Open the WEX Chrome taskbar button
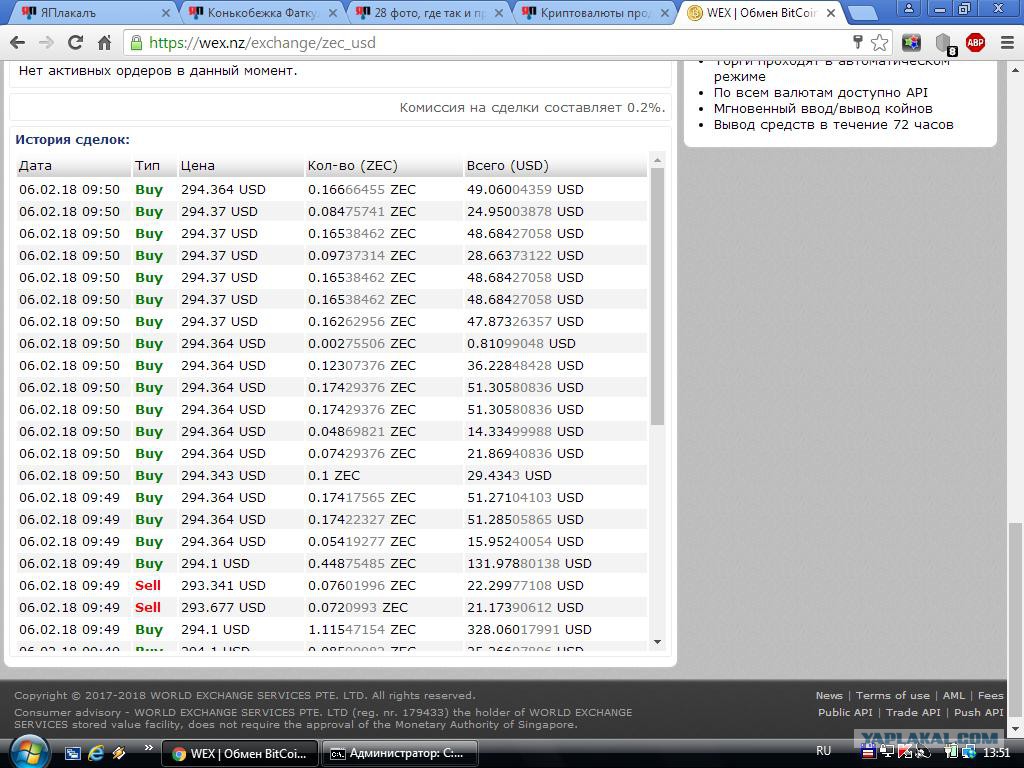Screen dimensions: 1024x768 pos(239,754)
